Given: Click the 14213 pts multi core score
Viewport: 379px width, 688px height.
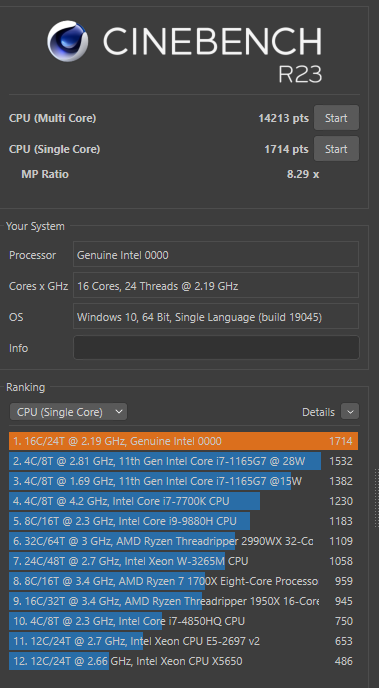Looking at the screenshot, I should (283, 118).
